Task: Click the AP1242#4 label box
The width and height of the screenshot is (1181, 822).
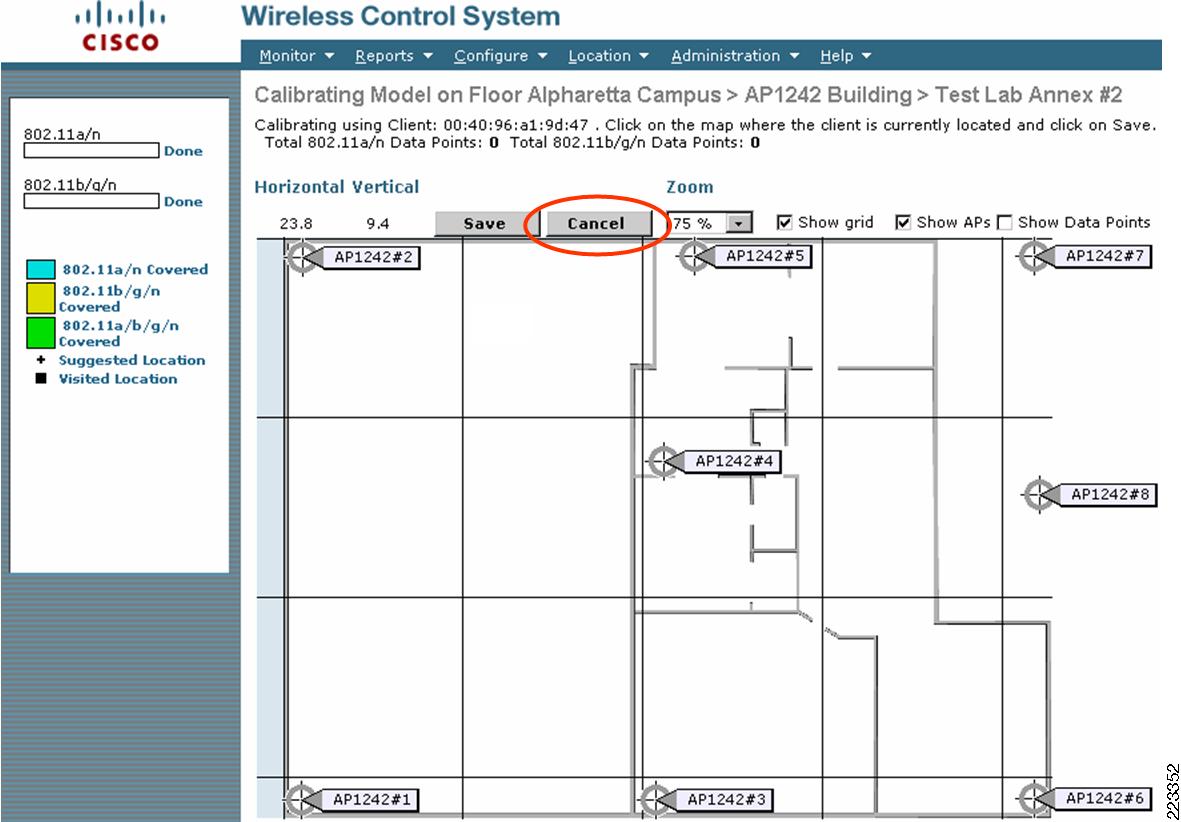Action: click(731, 461)
